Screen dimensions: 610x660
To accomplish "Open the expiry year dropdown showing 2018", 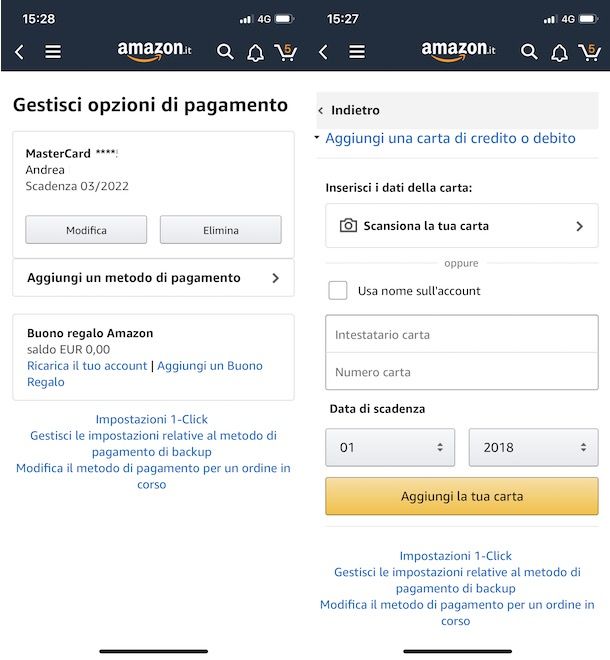I will click(x=533, y=447).
